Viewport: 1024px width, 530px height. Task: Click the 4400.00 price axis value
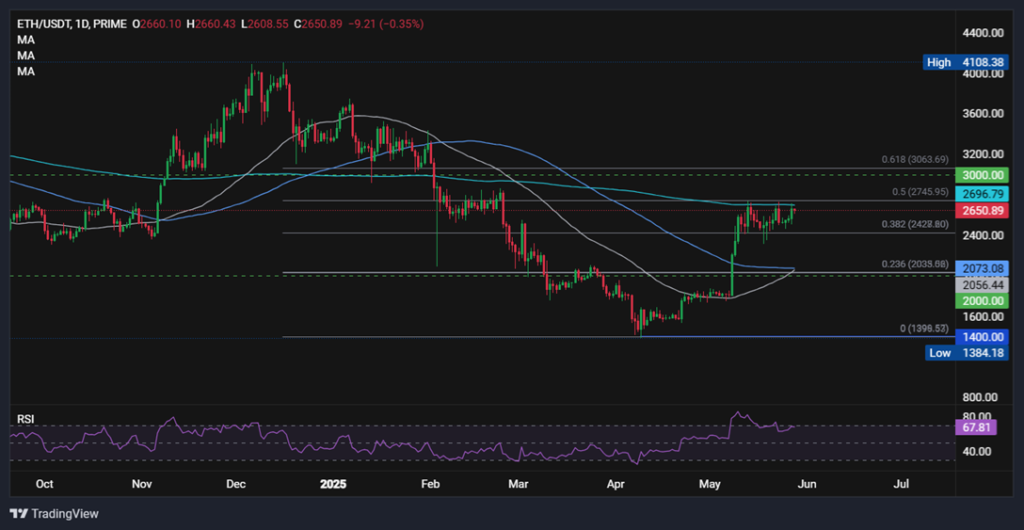983,33
